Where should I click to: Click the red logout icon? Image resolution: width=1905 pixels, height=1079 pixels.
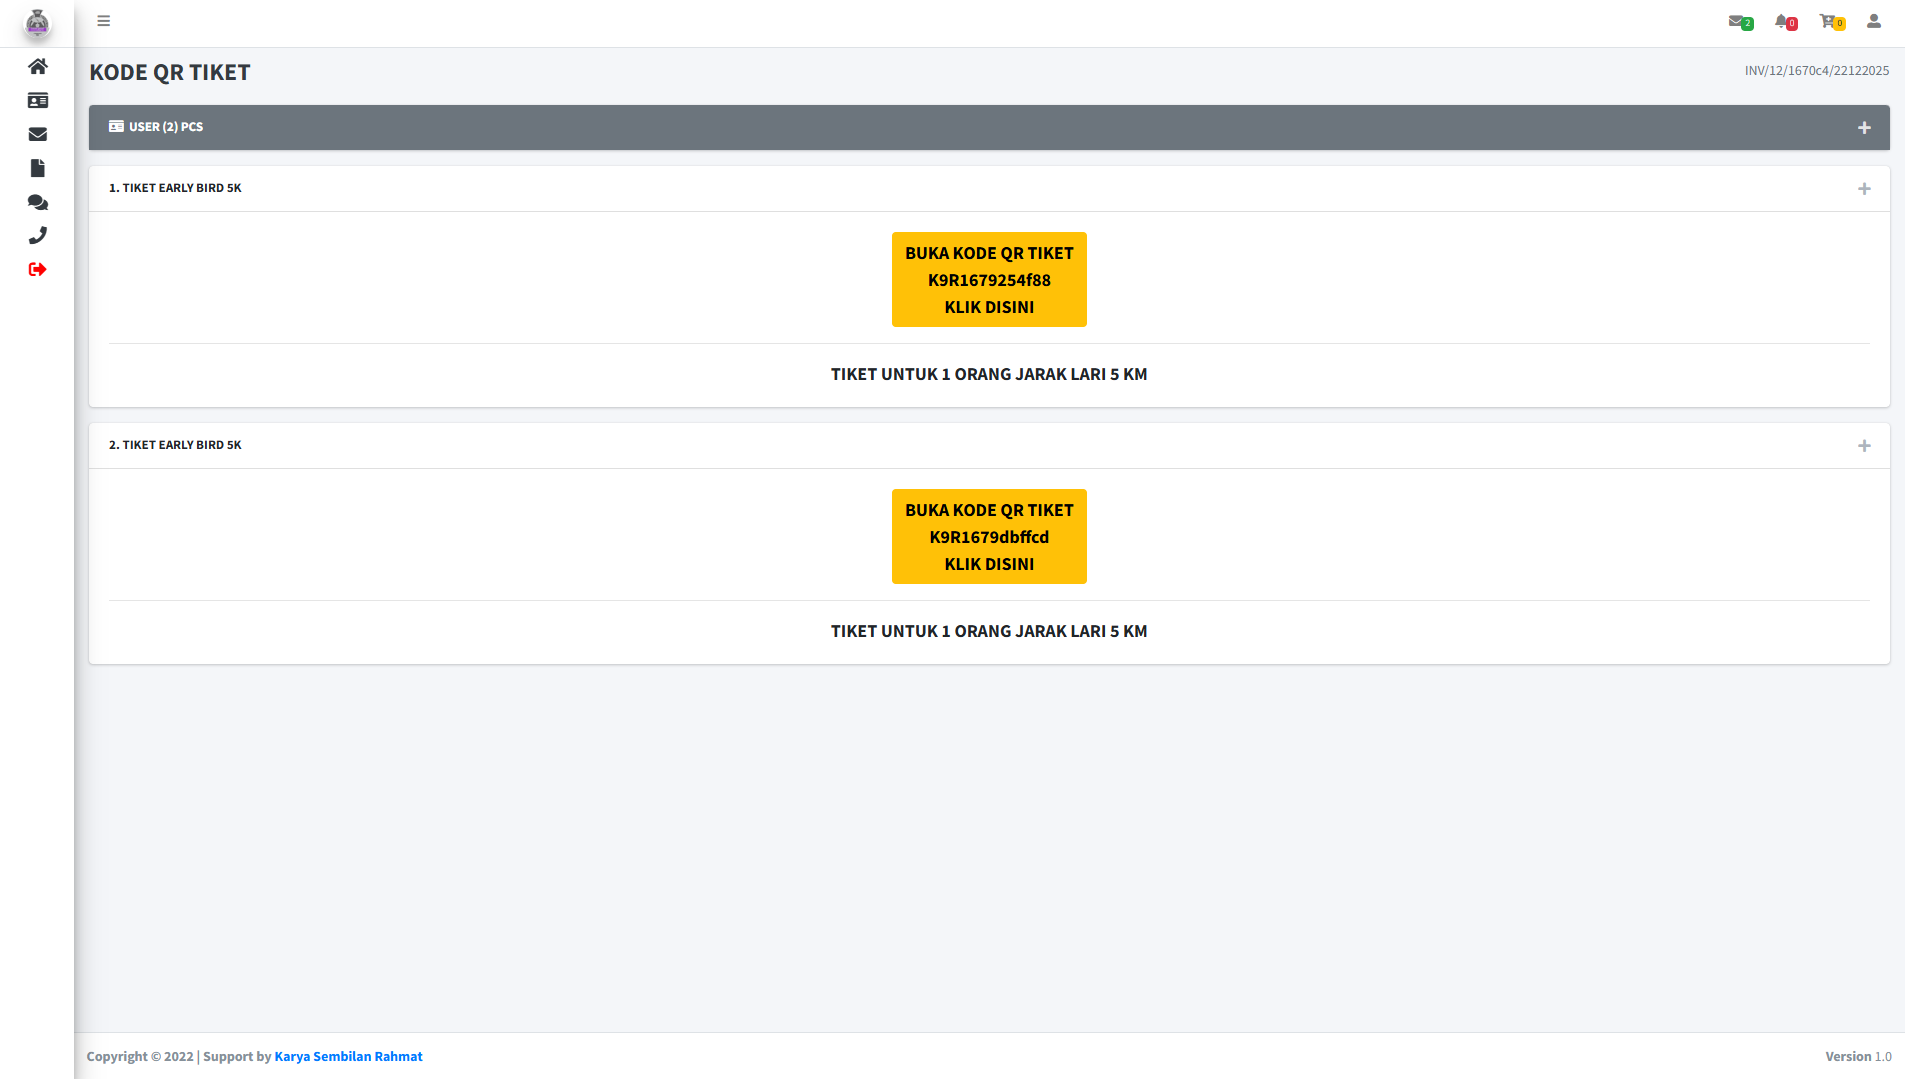(38, 269)
